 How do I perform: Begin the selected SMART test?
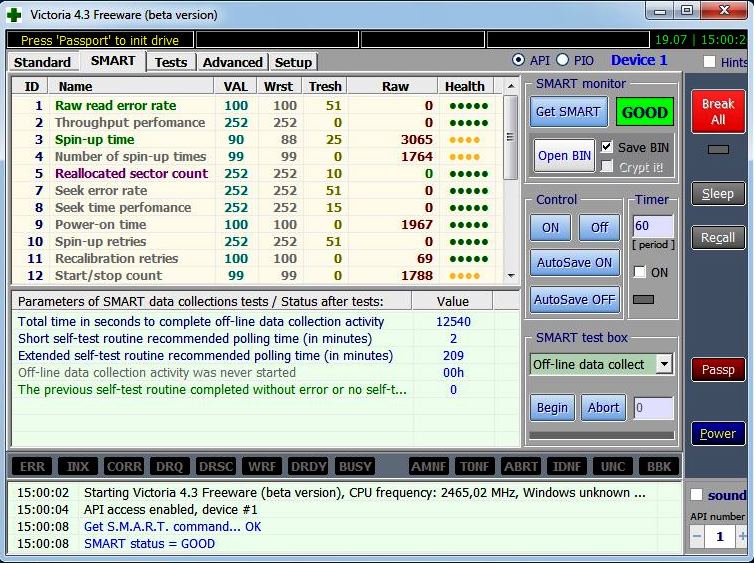tap(552, 408)
